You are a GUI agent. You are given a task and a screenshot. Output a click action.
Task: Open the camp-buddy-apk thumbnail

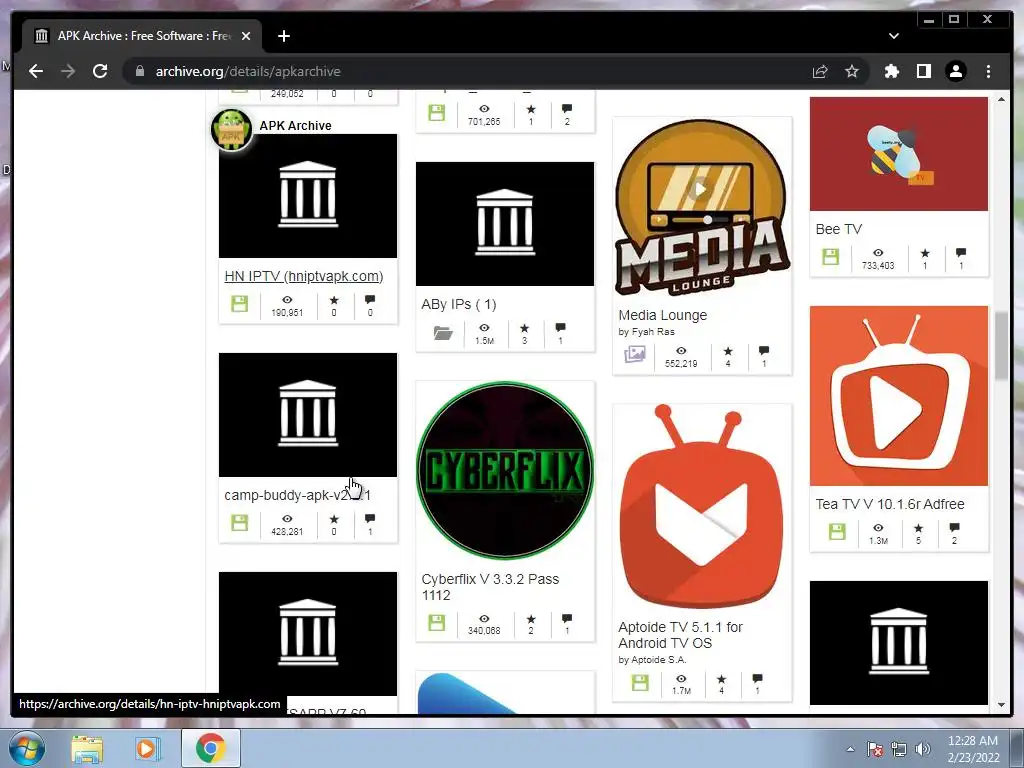(x=308, y=415)
